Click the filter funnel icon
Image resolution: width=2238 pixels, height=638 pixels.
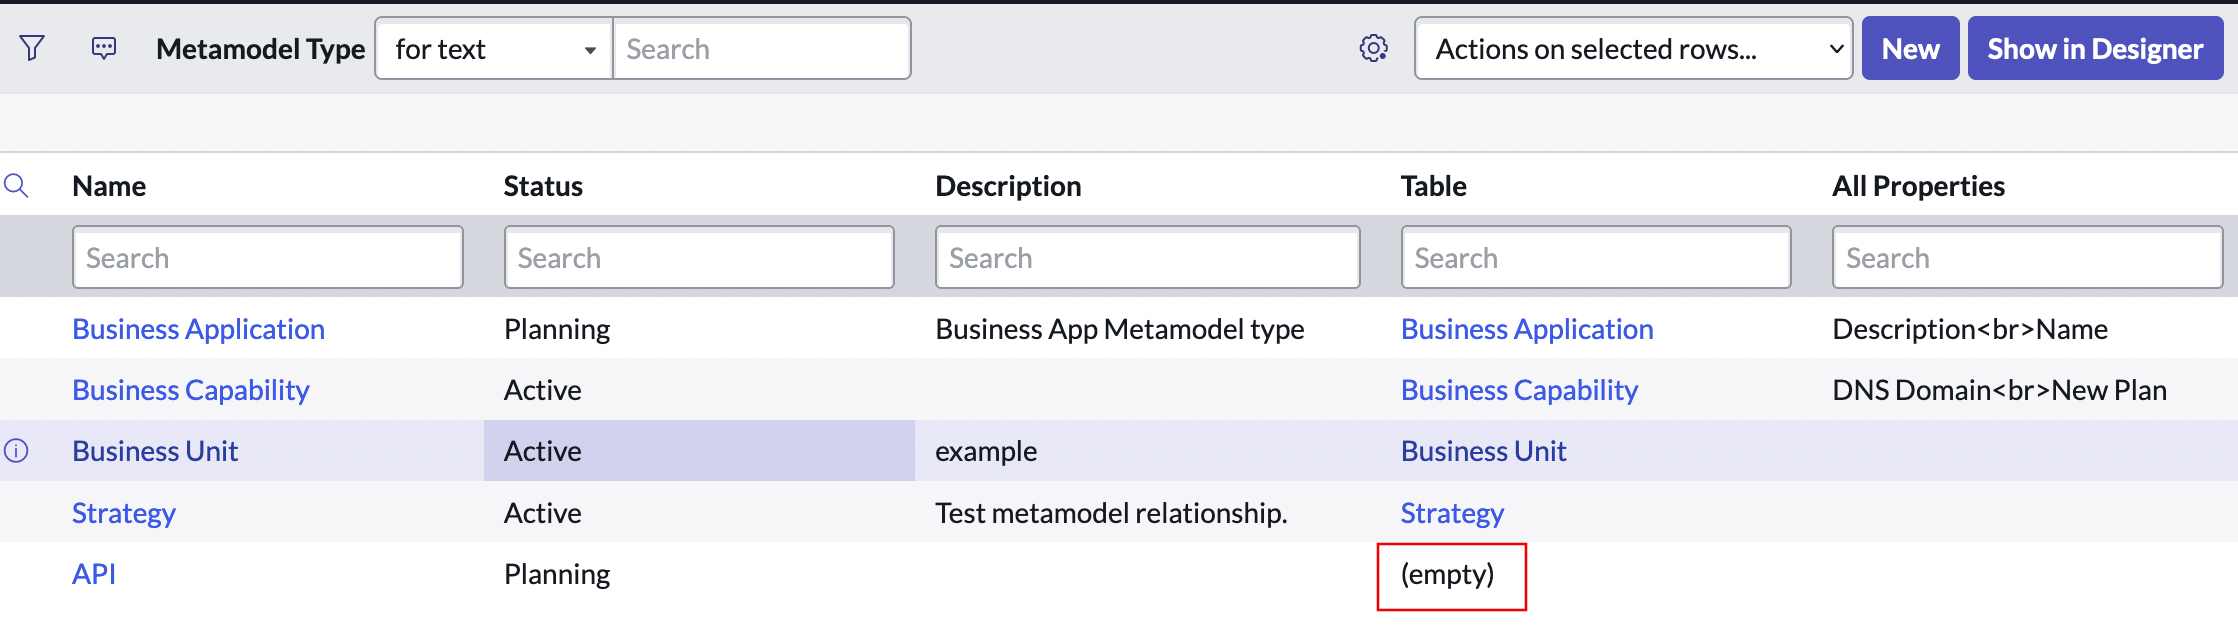point(32,48)
